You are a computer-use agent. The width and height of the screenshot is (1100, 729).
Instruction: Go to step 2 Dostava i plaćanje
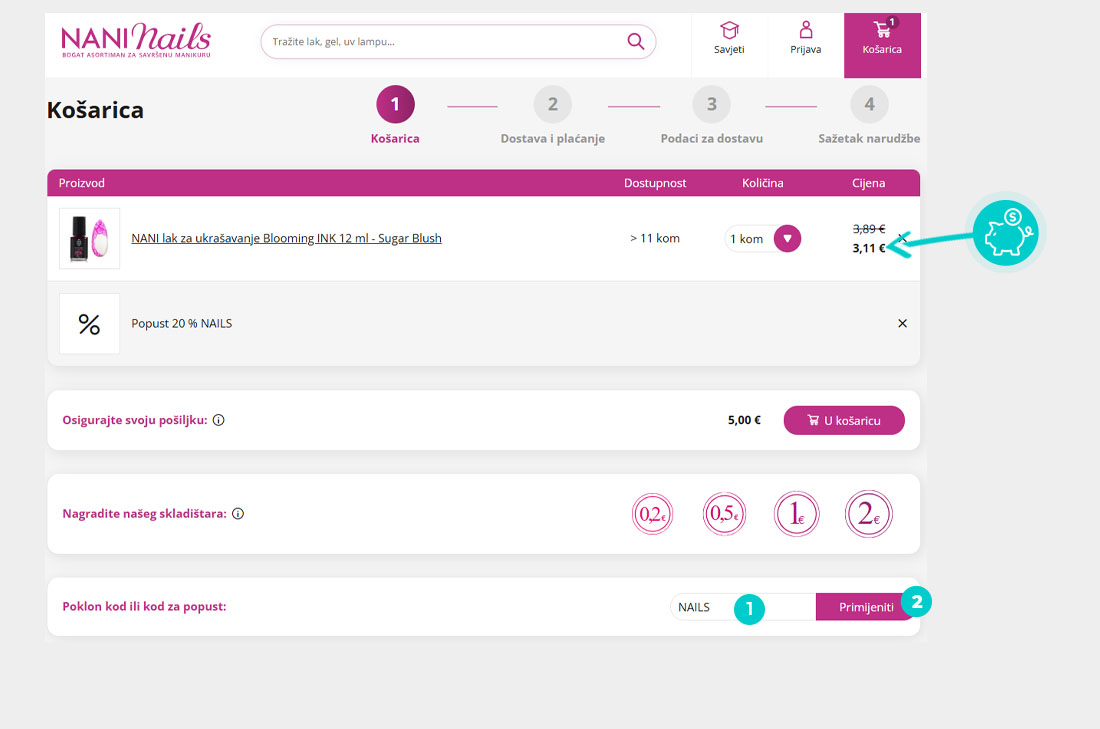point(552,105)
